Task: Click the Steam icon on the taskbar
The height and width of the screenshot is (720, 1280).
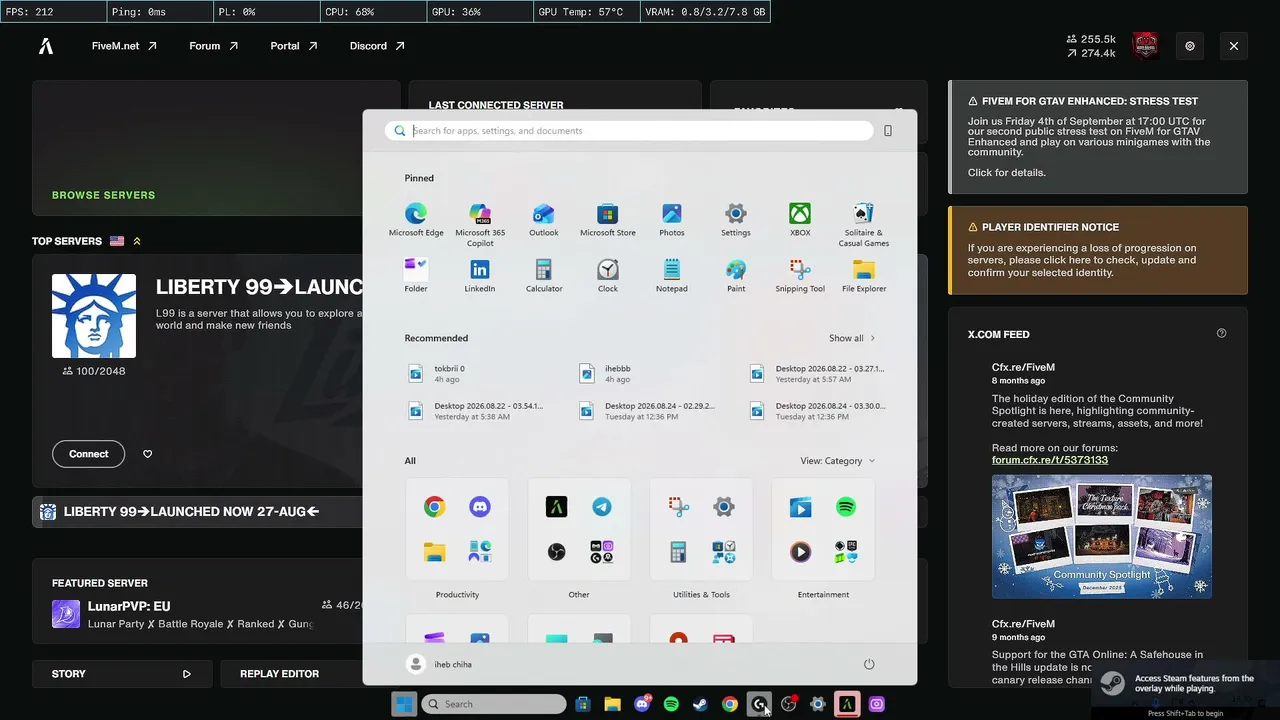Action: click(700, 704)
